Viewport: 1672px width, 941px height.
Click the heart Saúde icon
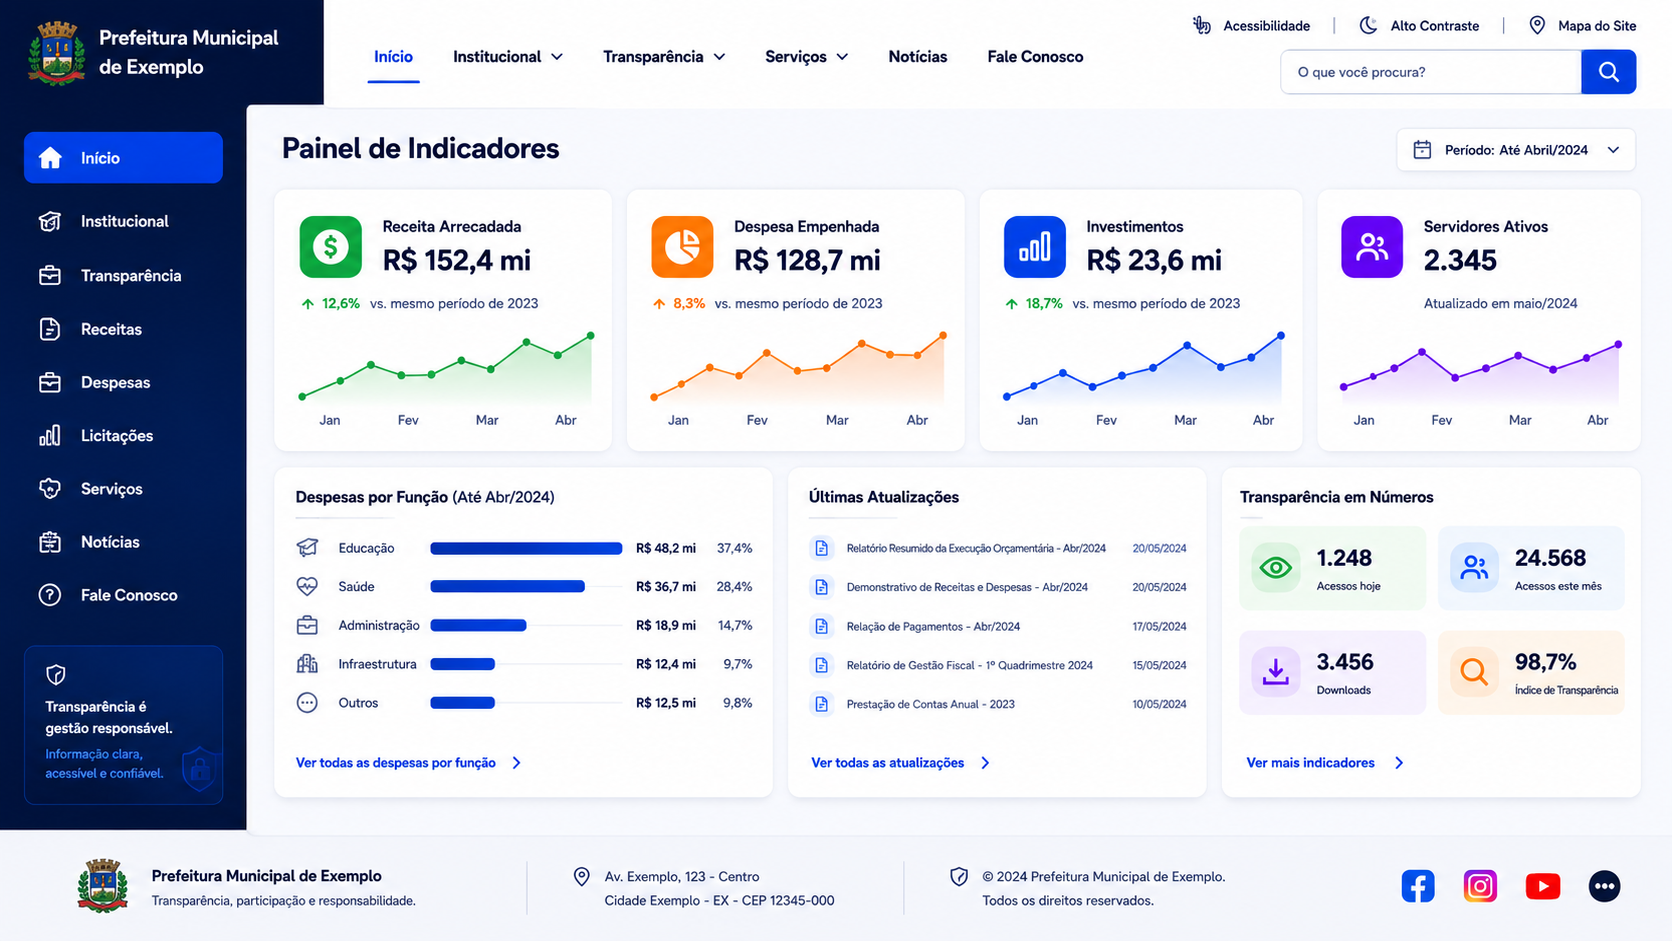click(307, 586)
